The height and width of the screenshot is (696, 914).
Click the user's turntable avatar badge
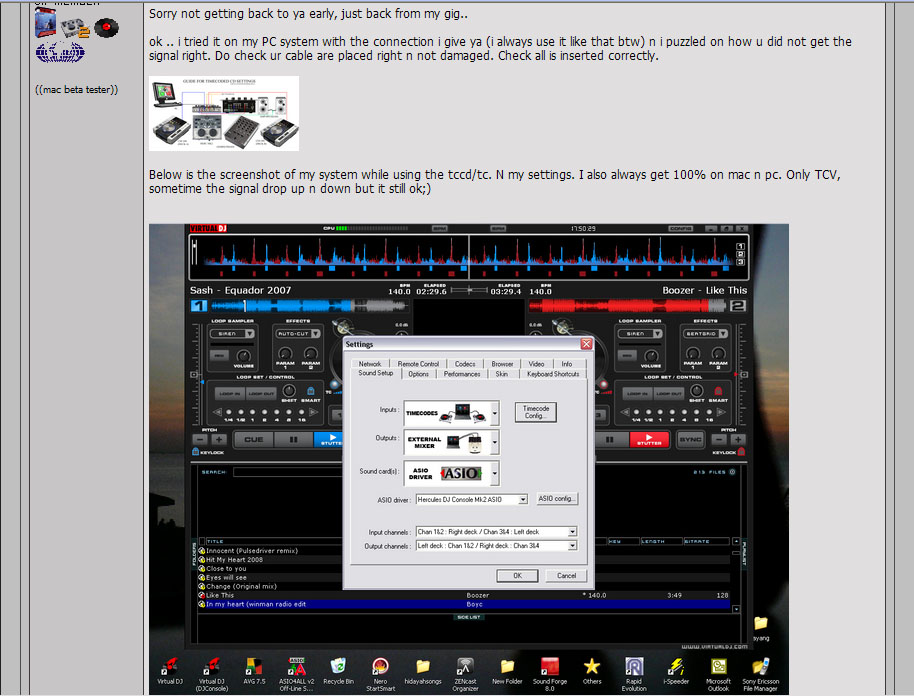tap(106, 27)
